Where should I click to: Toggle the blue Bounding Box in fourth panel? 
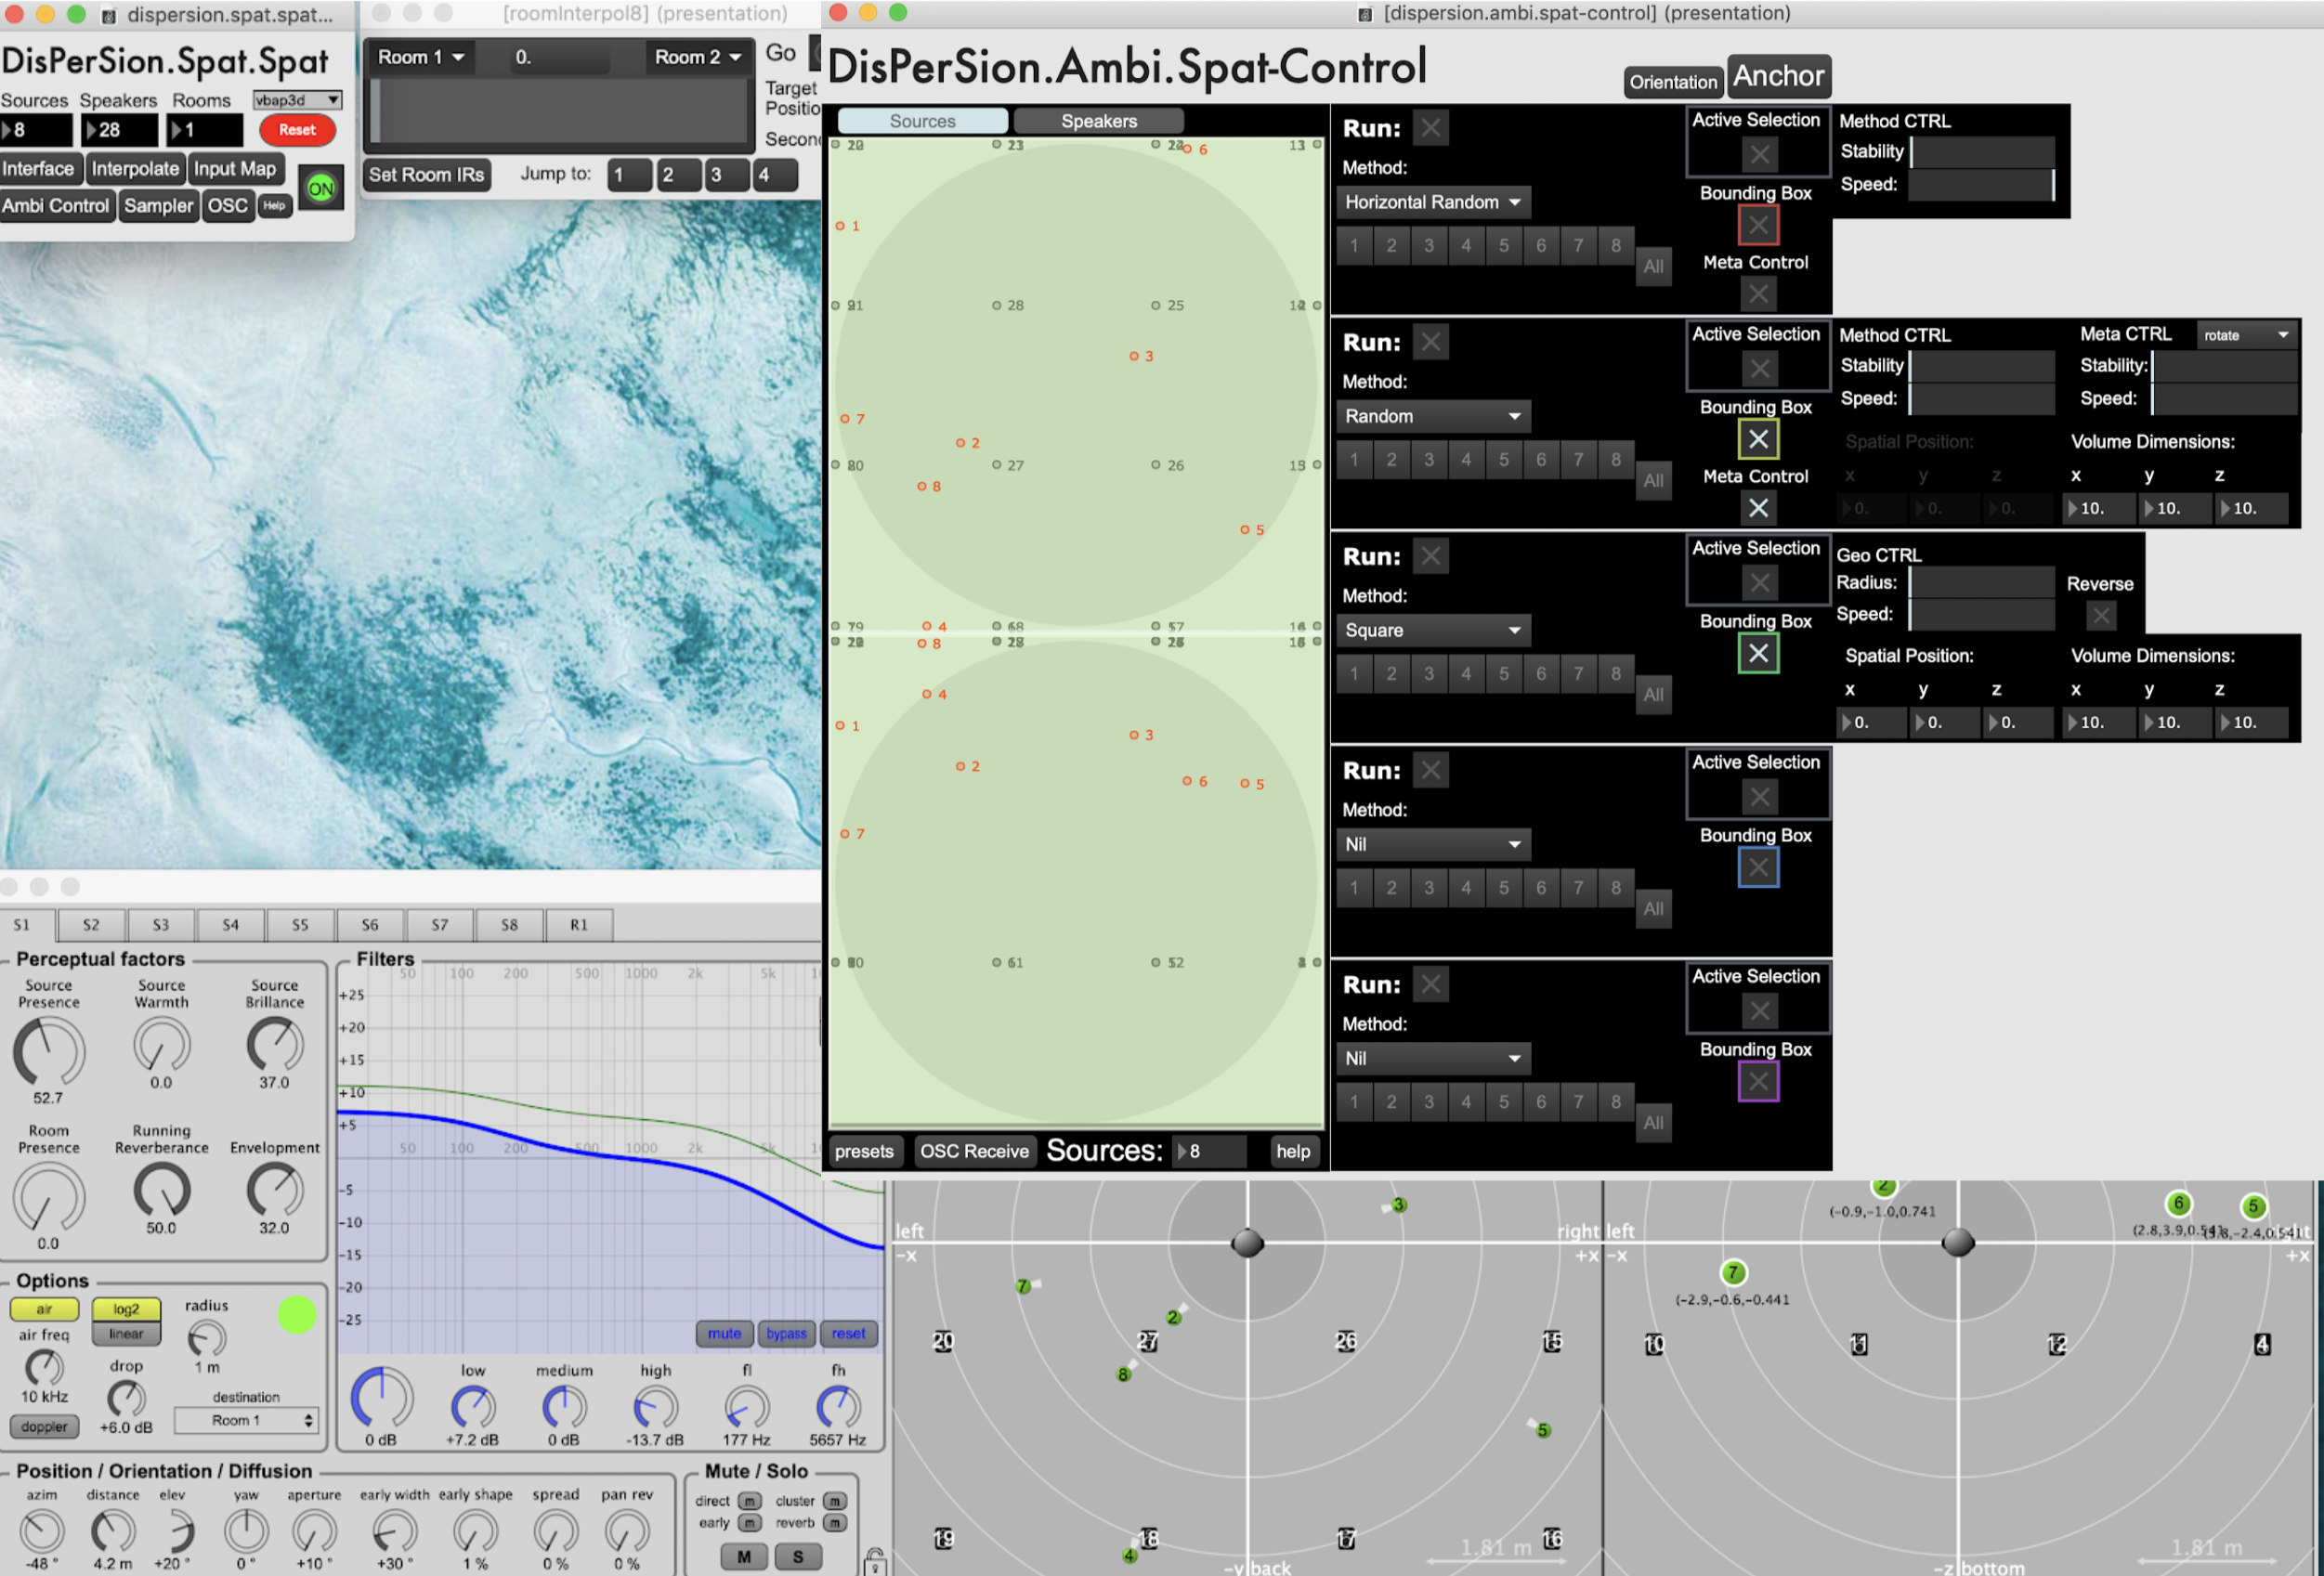click(1758, 867)
